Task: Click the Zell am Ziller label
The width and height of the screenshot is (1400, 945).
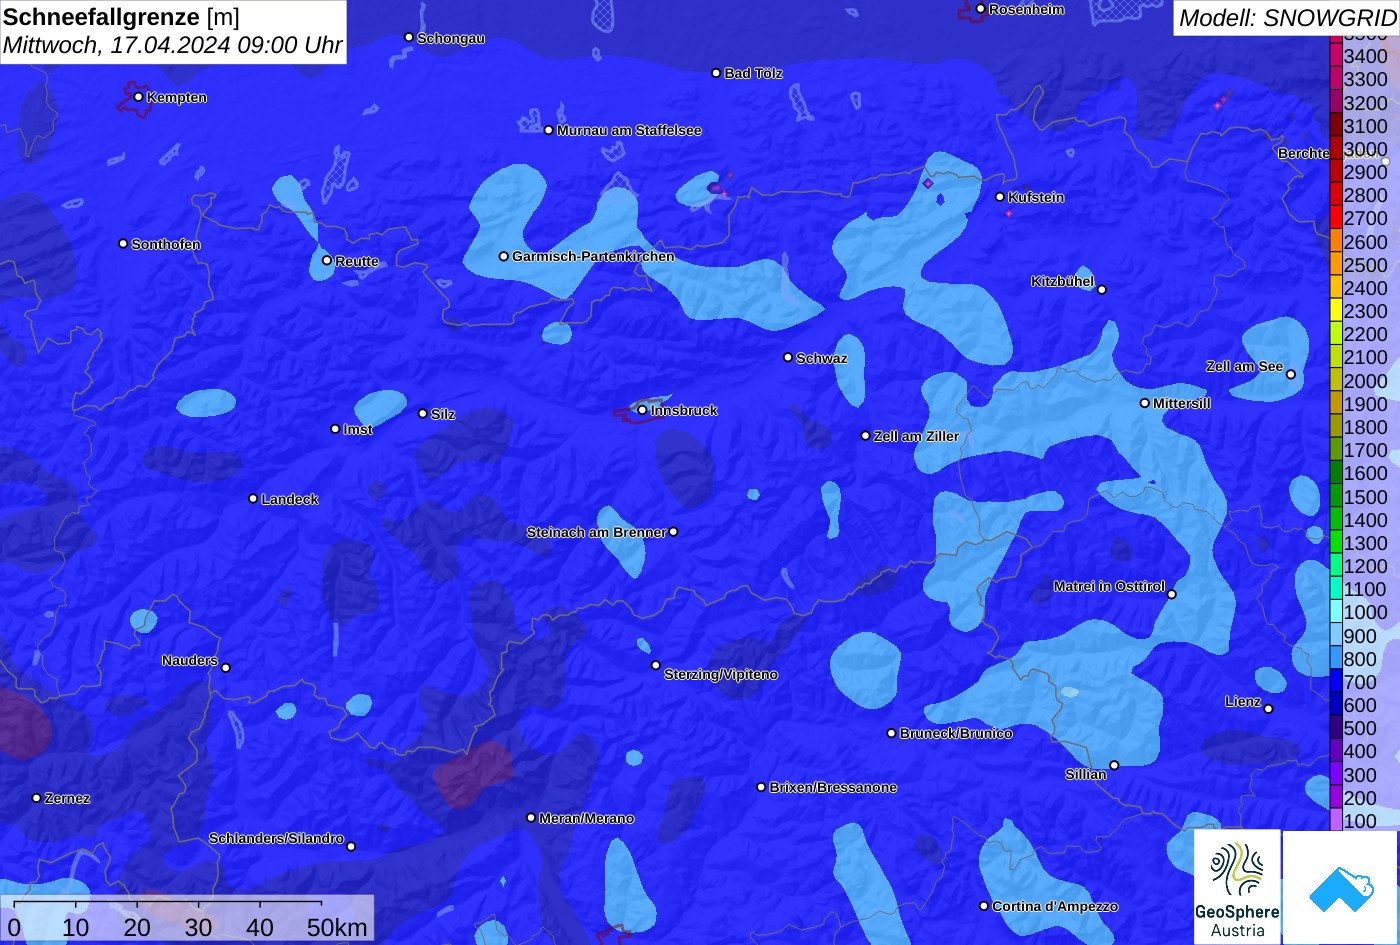Action: (x=916, y=436)
